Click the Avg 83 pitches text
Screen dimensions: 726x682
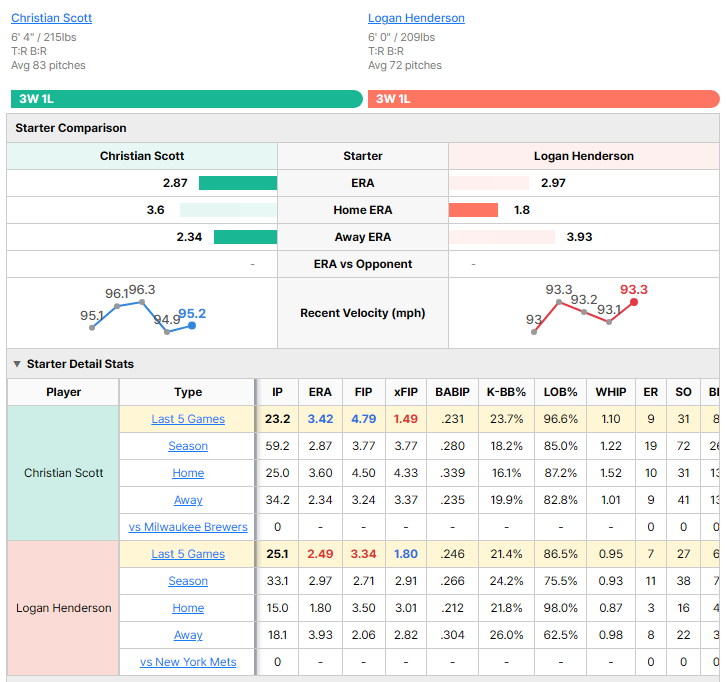point(48,65)
